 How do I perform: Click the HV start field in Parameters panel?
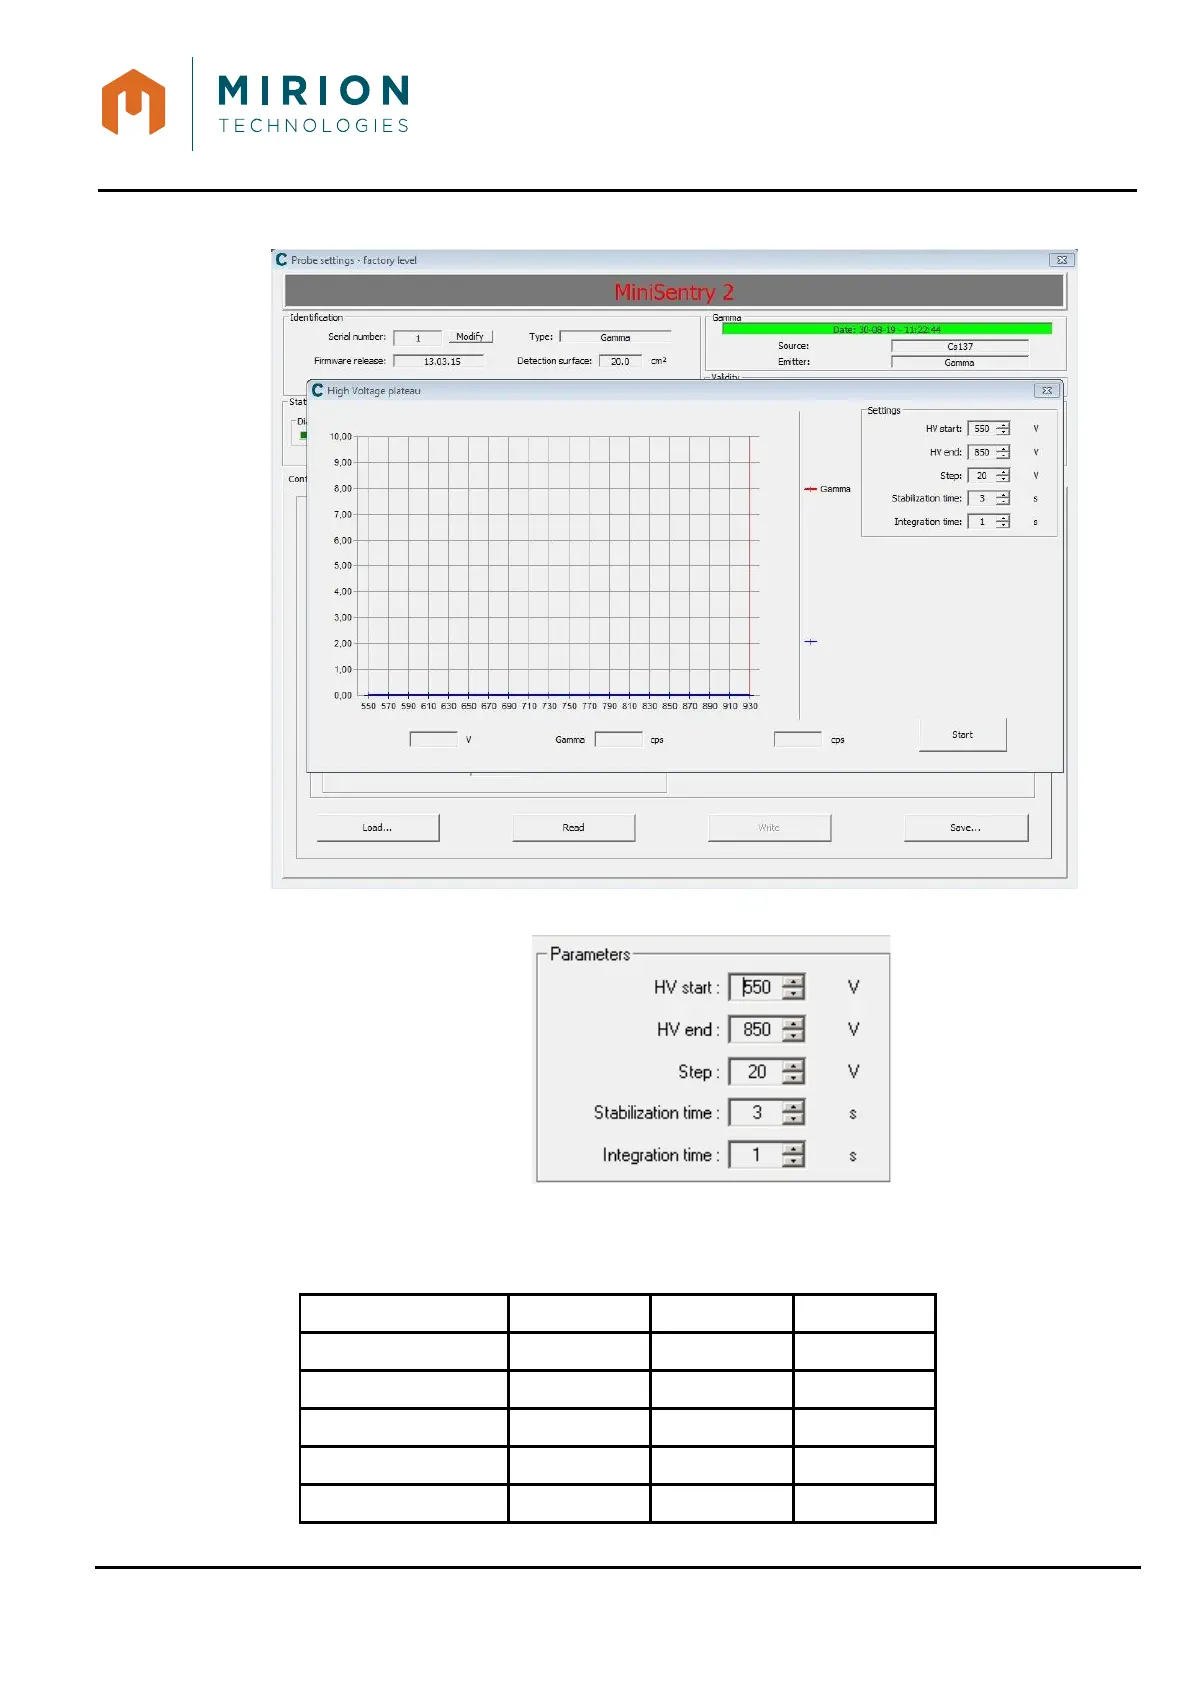pyautogui.click(x=756, y=987)
